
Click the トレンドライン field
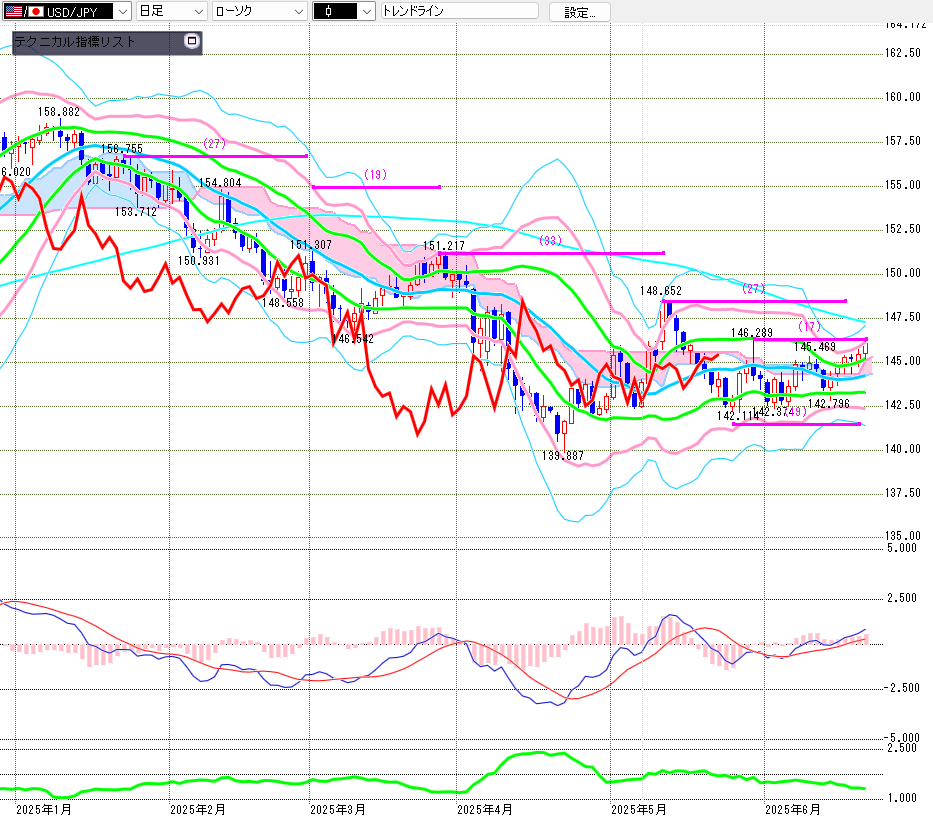(459, 11)
